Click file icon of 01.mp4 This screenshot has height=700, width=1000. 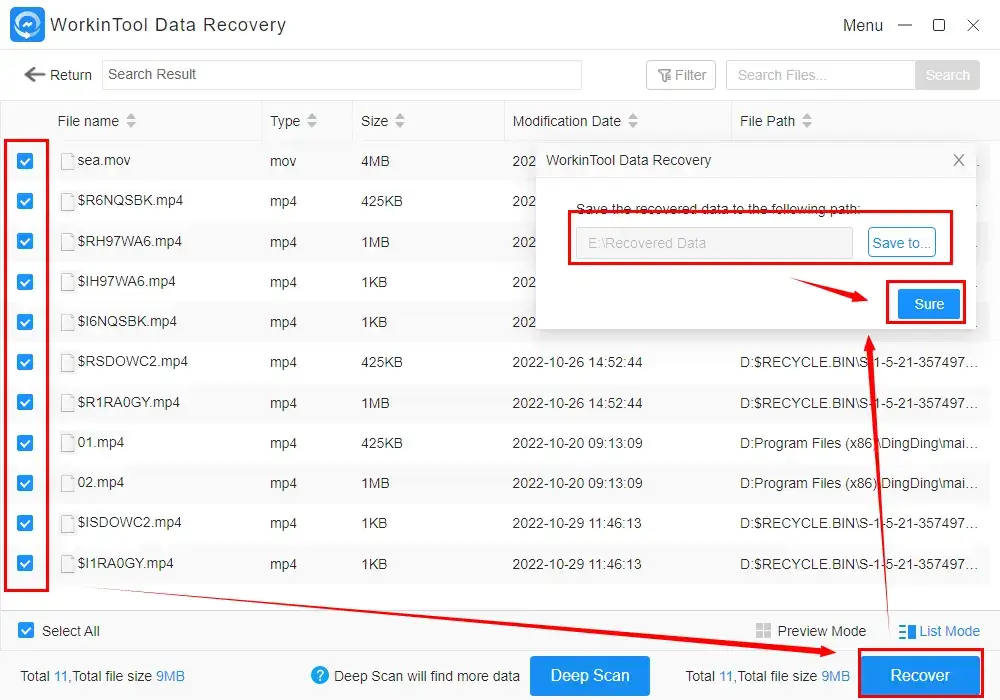point(67,442)
